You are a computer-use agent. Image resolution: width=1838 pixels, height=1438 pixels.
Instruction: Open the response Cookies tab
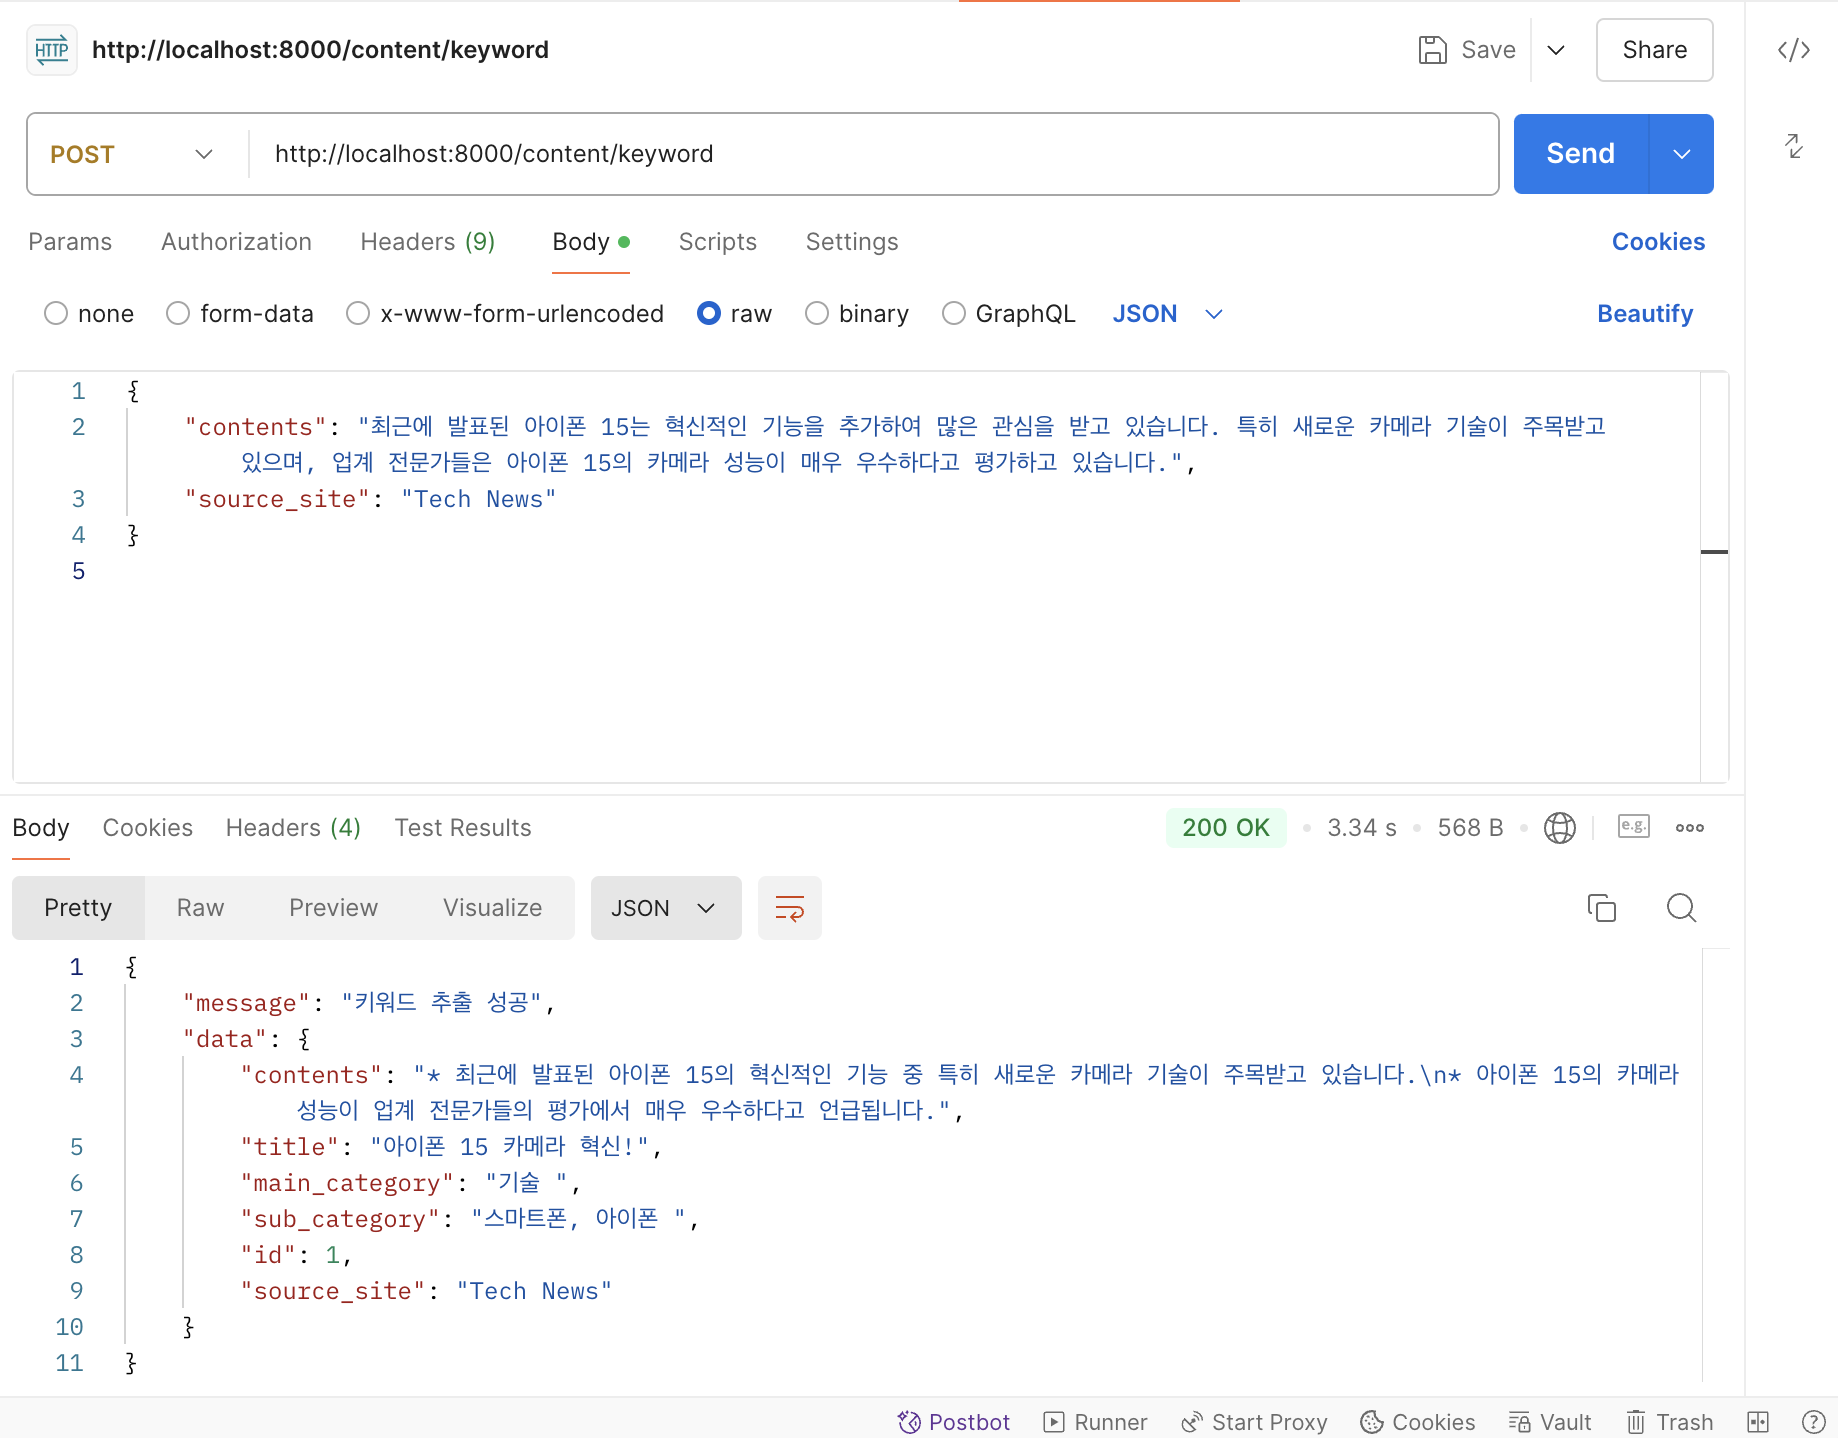click(x=148, y=828)
